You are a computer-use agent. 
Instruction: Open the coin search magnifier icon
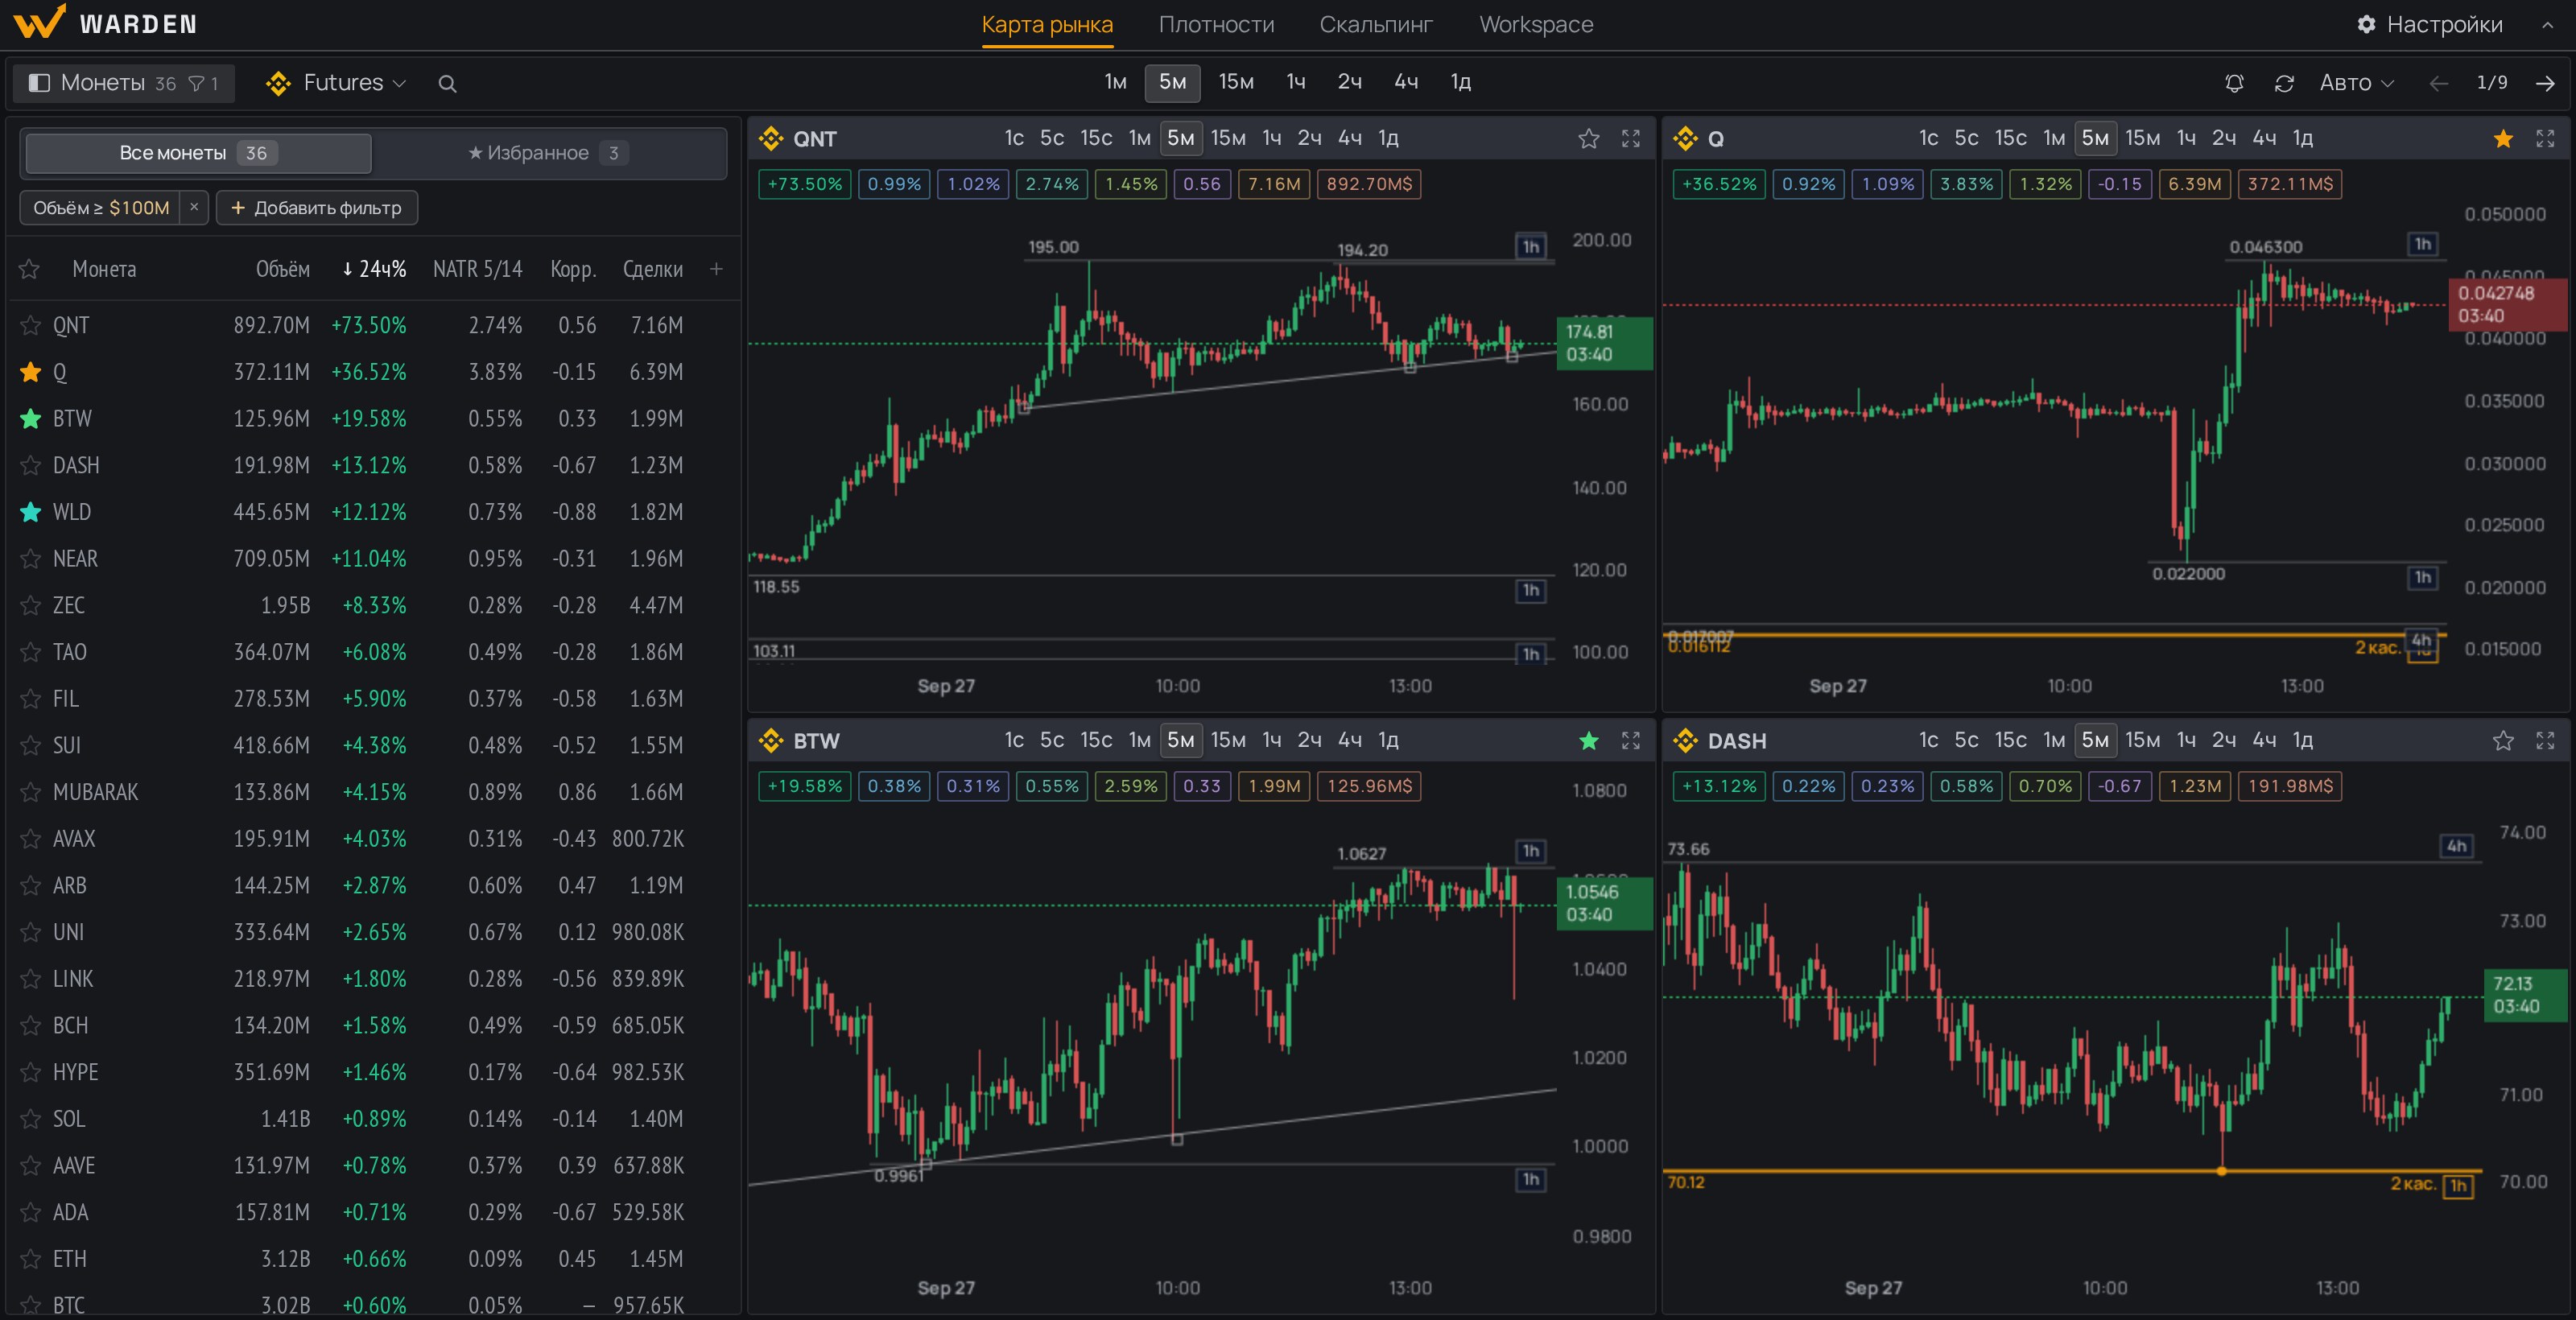447,84
